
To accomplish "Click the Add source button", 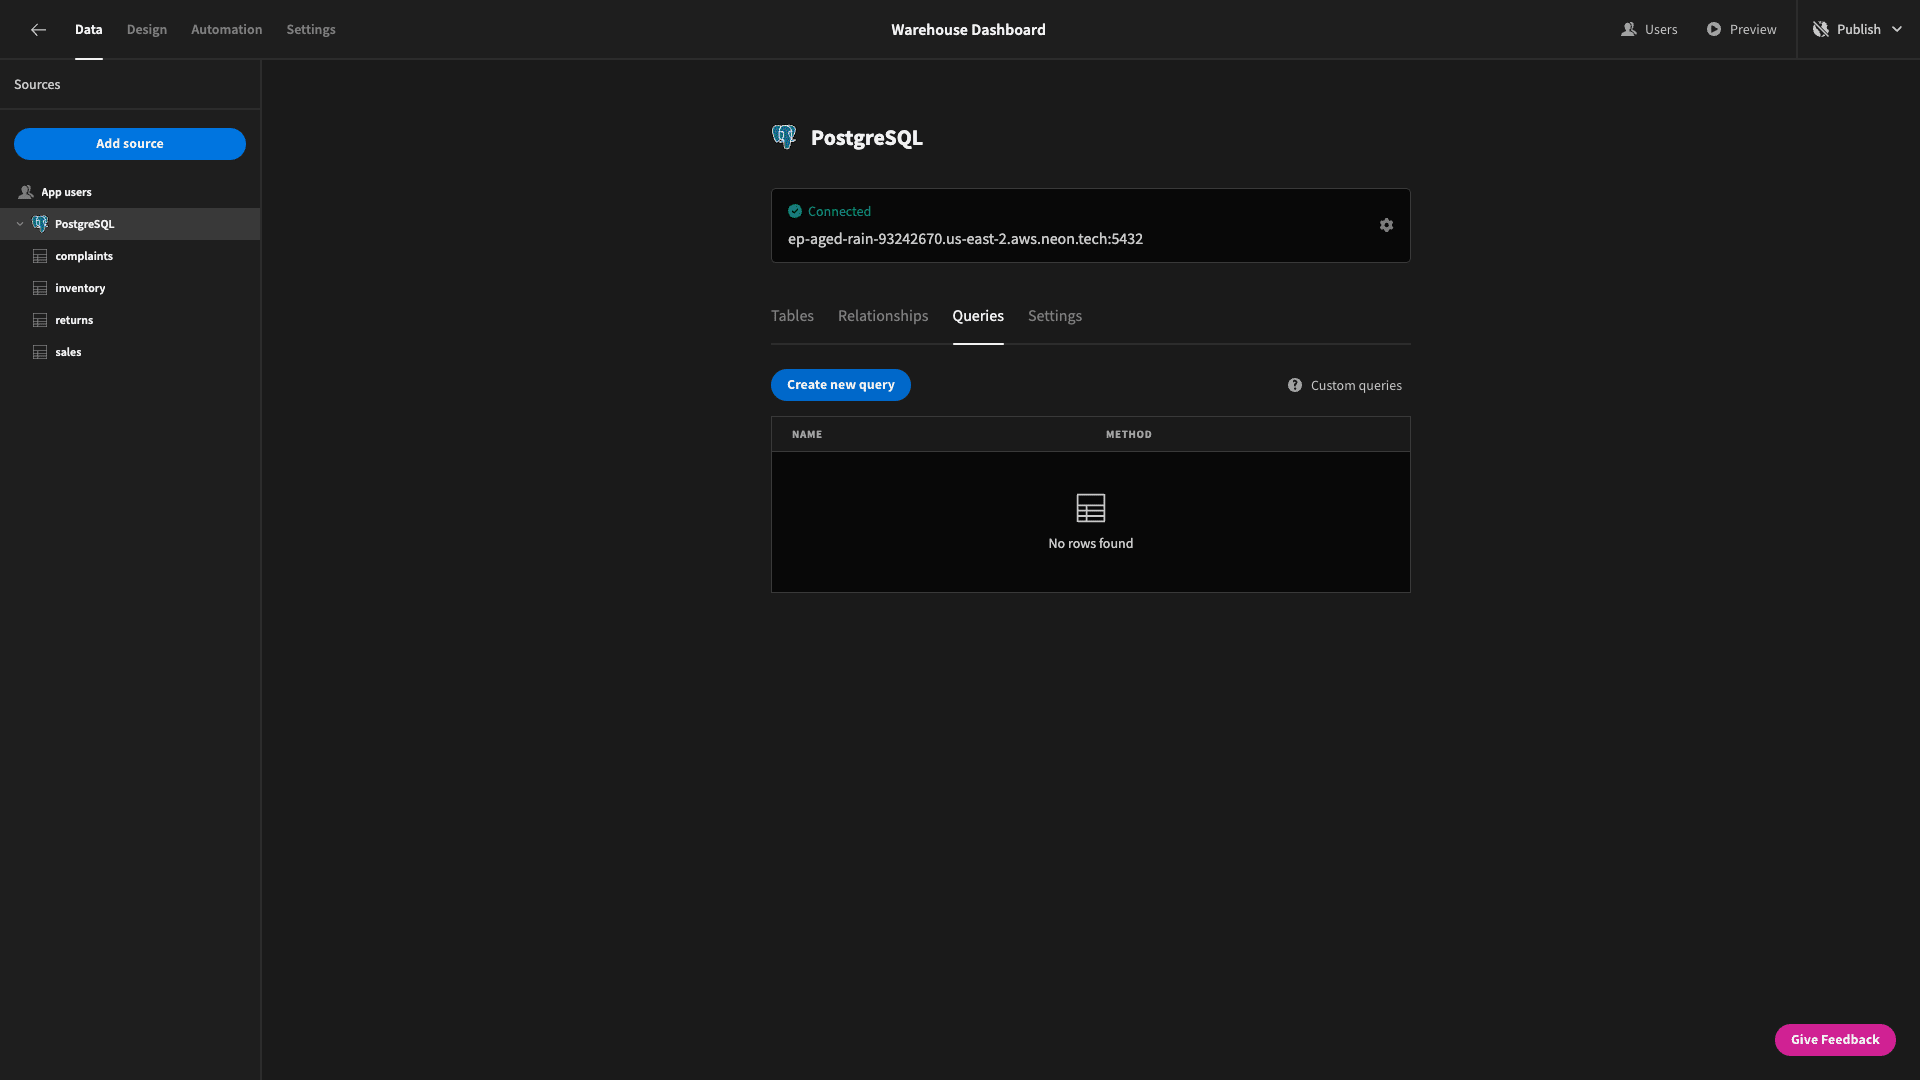I will click(x=130, y=144).
